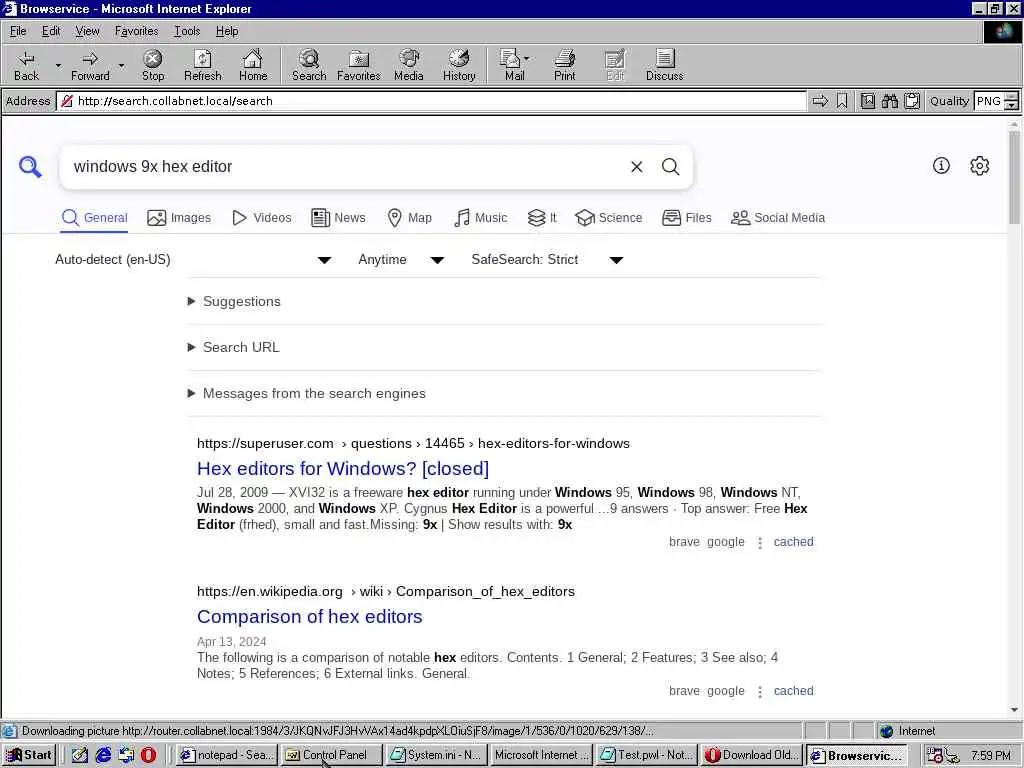The height and width of the screenshot is (768, 1024).
Task: Open the Back button history dropdown arrow
Action: coord(58,65)
